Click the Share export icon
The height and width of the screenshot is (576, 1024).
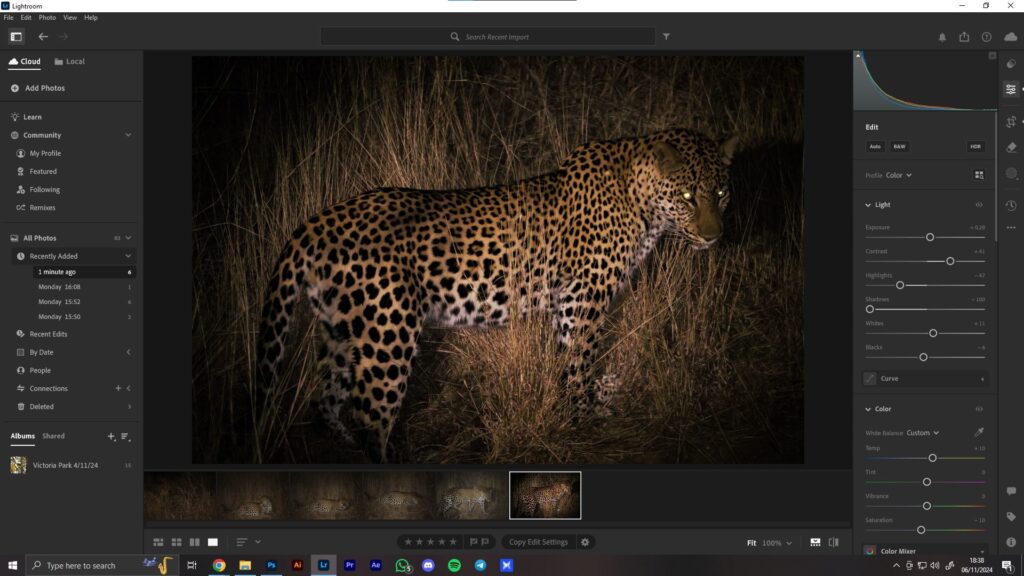(x=964, y=37)
